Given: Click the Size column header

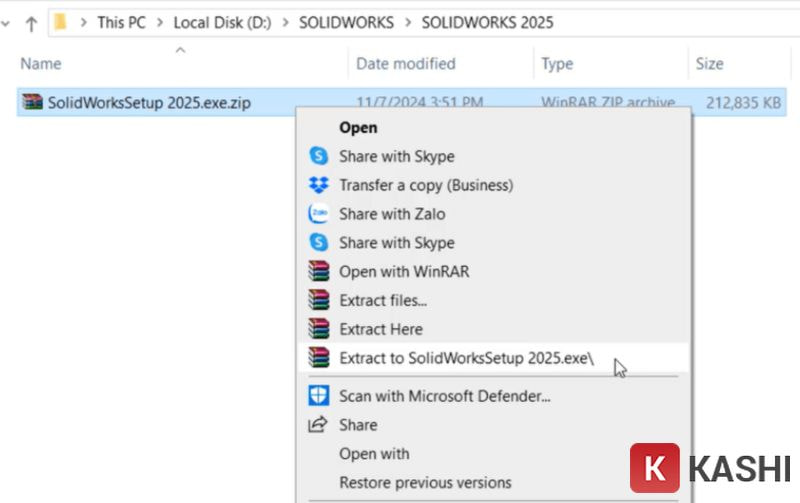Looking at the screenshot, I should 709,64.
